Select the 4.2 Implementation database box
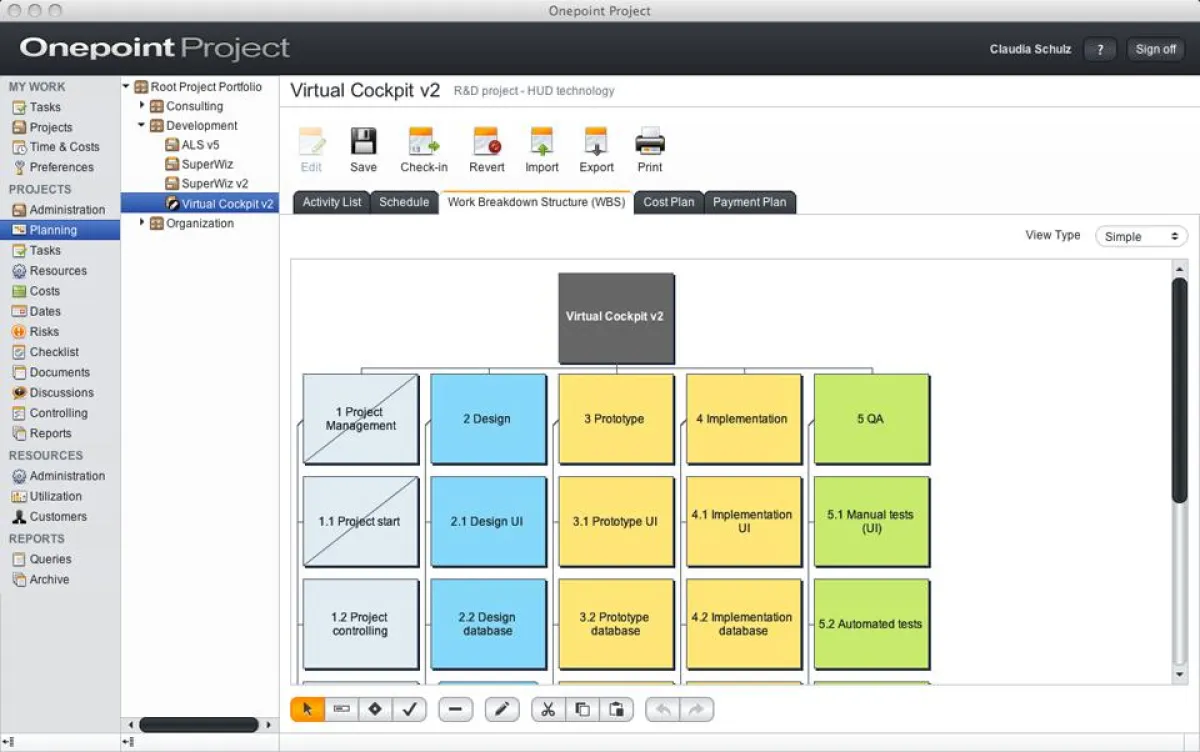Screen dimensions: 1200x752 (x=744, y=624)
